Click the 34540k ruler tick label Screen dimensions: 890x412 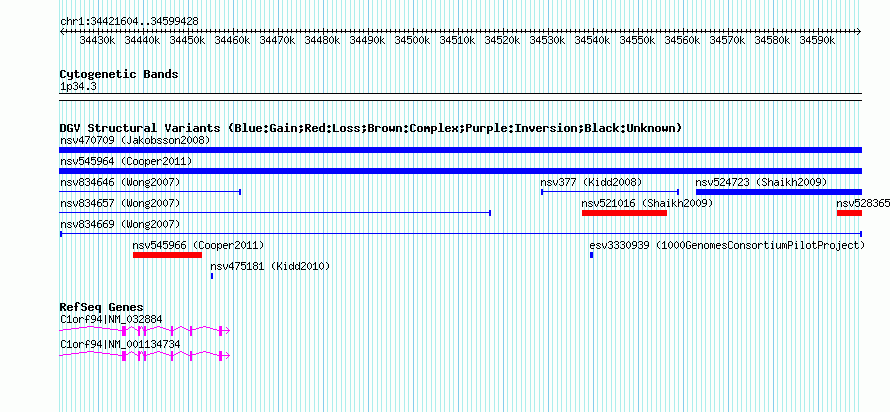(x=593, y=41)
